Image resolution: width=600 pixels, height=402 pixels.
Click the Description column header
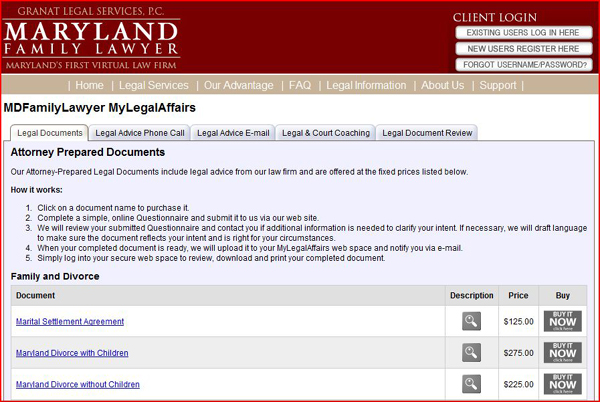[x=471, y=295]
